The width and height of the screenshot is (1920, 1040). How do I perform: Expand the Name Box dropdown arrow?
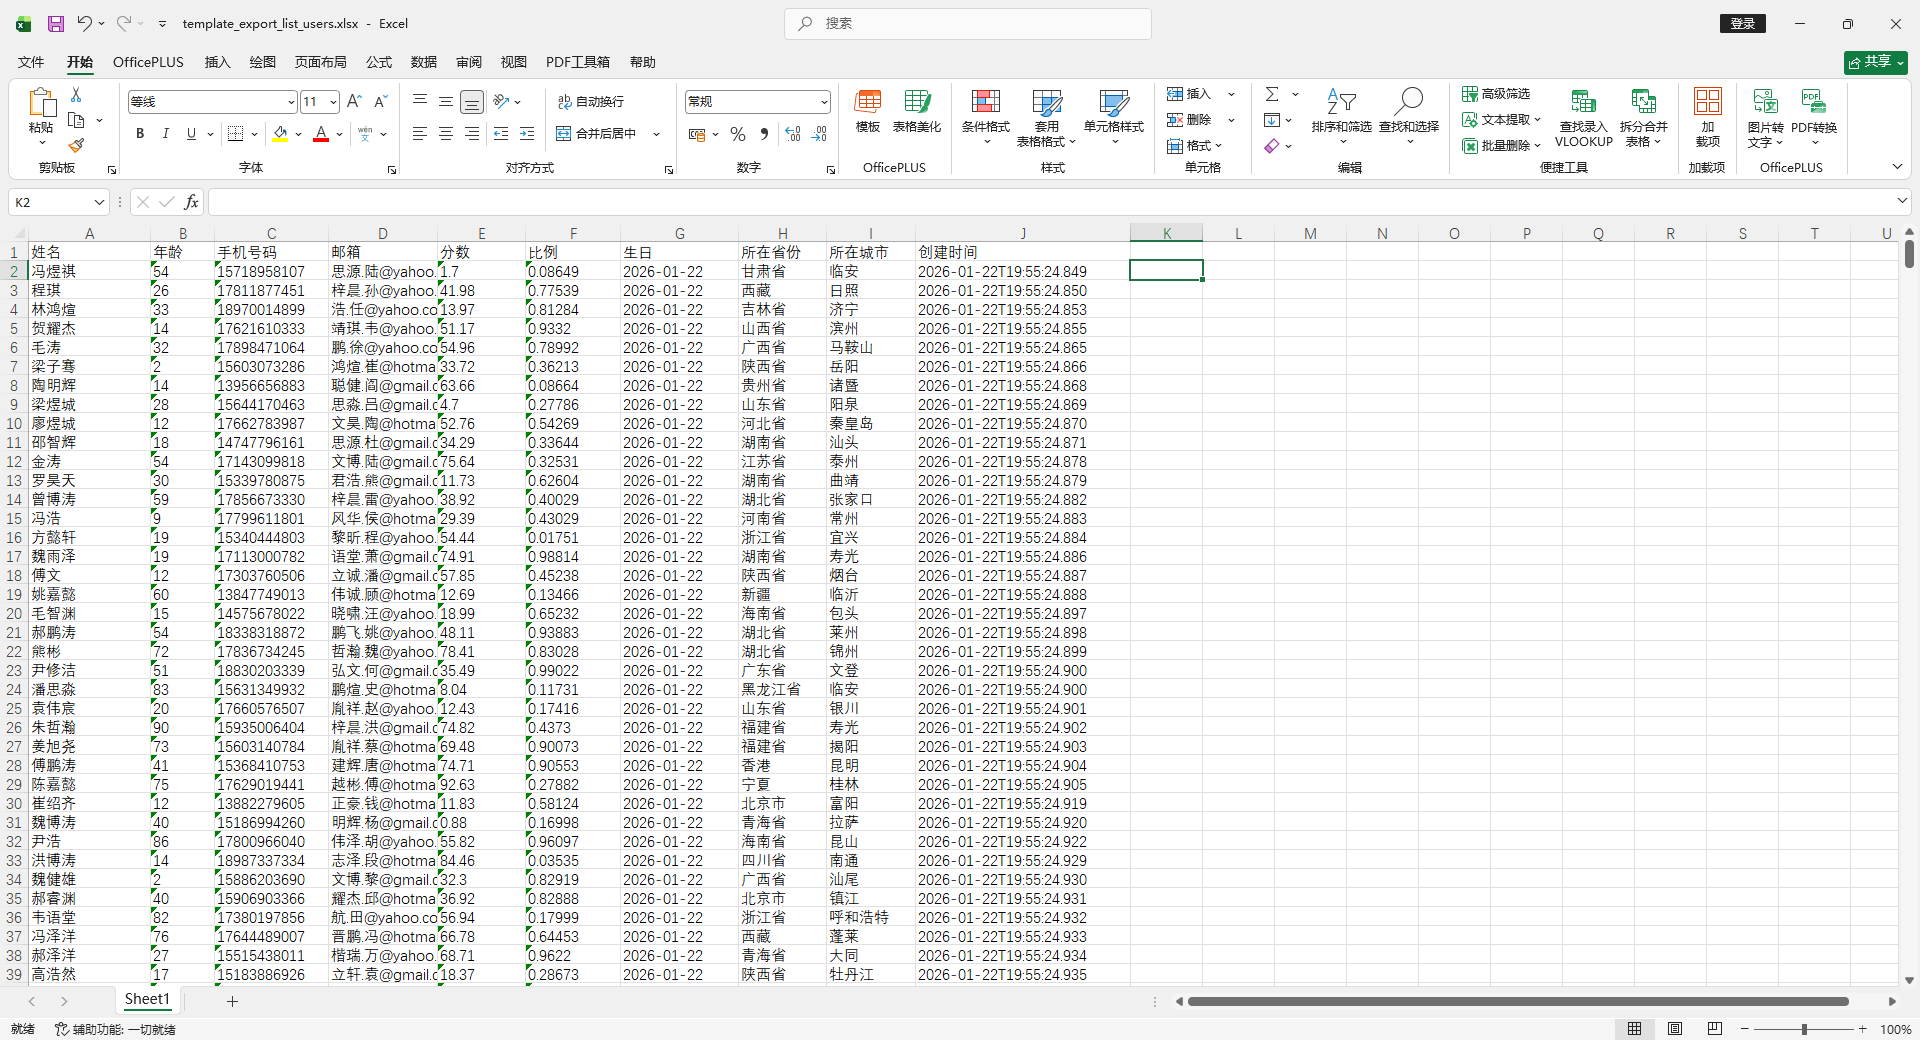click(x=98, y=203)
